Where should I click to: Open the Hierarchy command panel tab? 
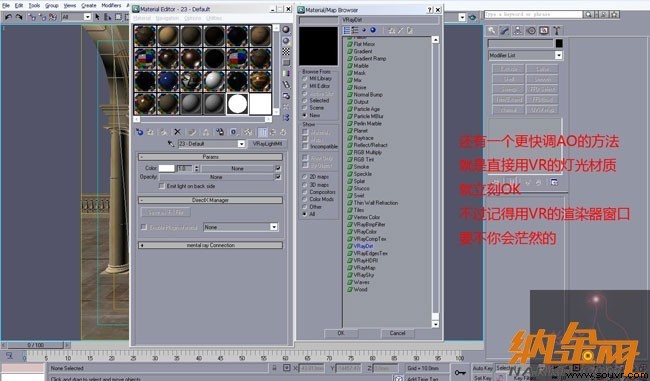(x=518, y=31)
